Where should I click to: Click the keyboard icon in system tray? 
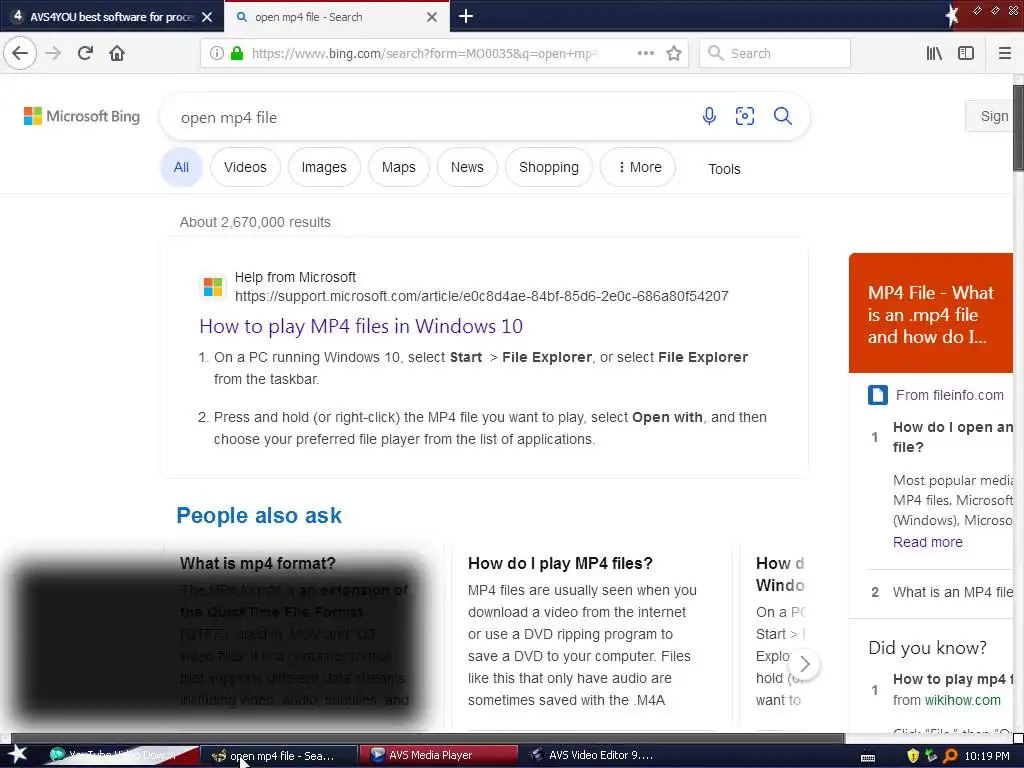[x=868, y=757]
